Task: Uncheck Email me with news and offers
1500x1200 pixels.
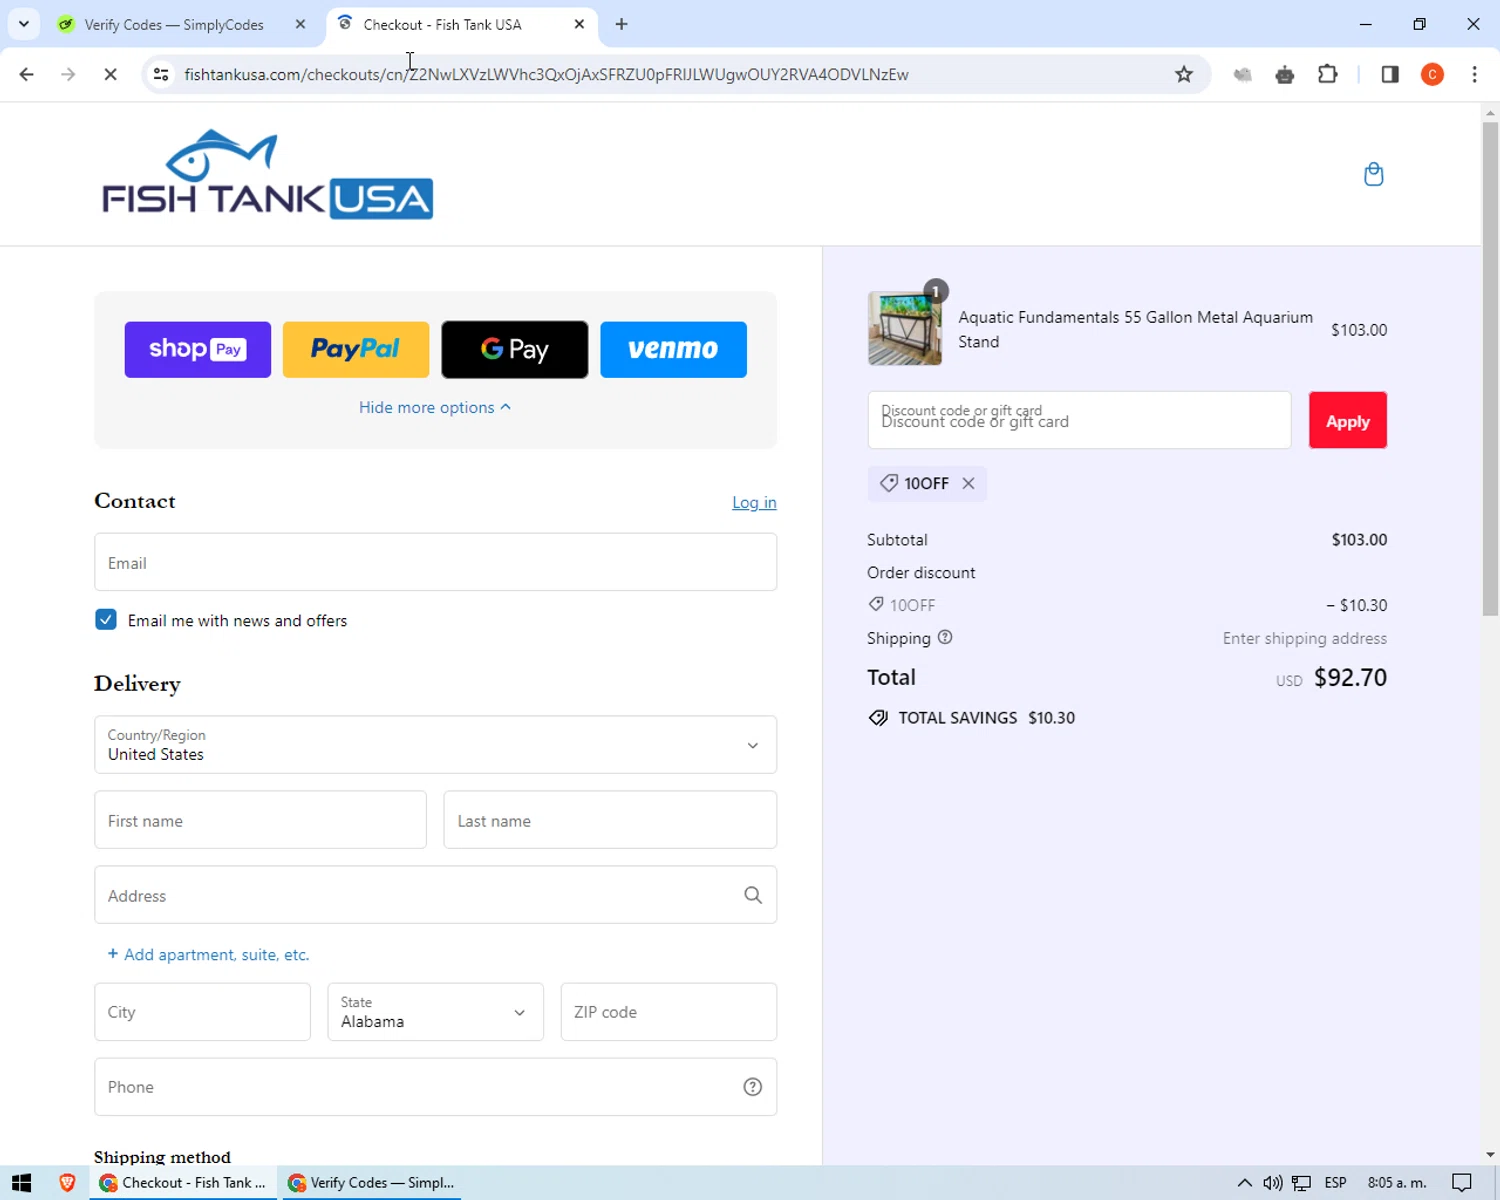Action: [x=106, y=620]
